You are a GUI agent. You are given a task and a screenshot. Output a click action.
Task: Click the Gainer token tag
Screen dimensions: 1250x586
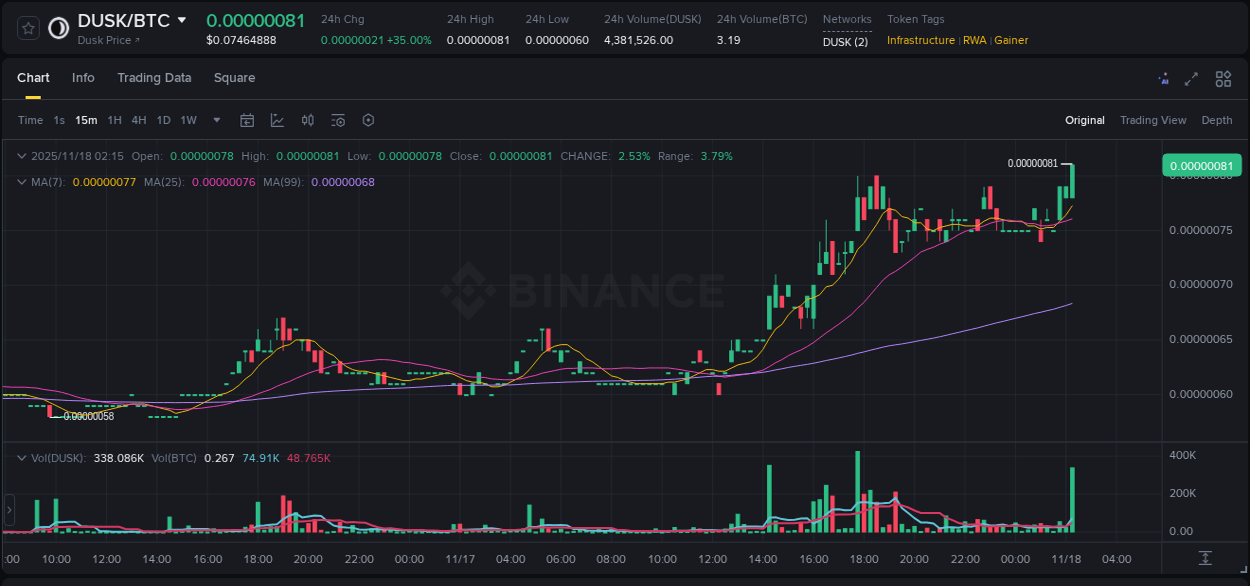(1011, 40)
